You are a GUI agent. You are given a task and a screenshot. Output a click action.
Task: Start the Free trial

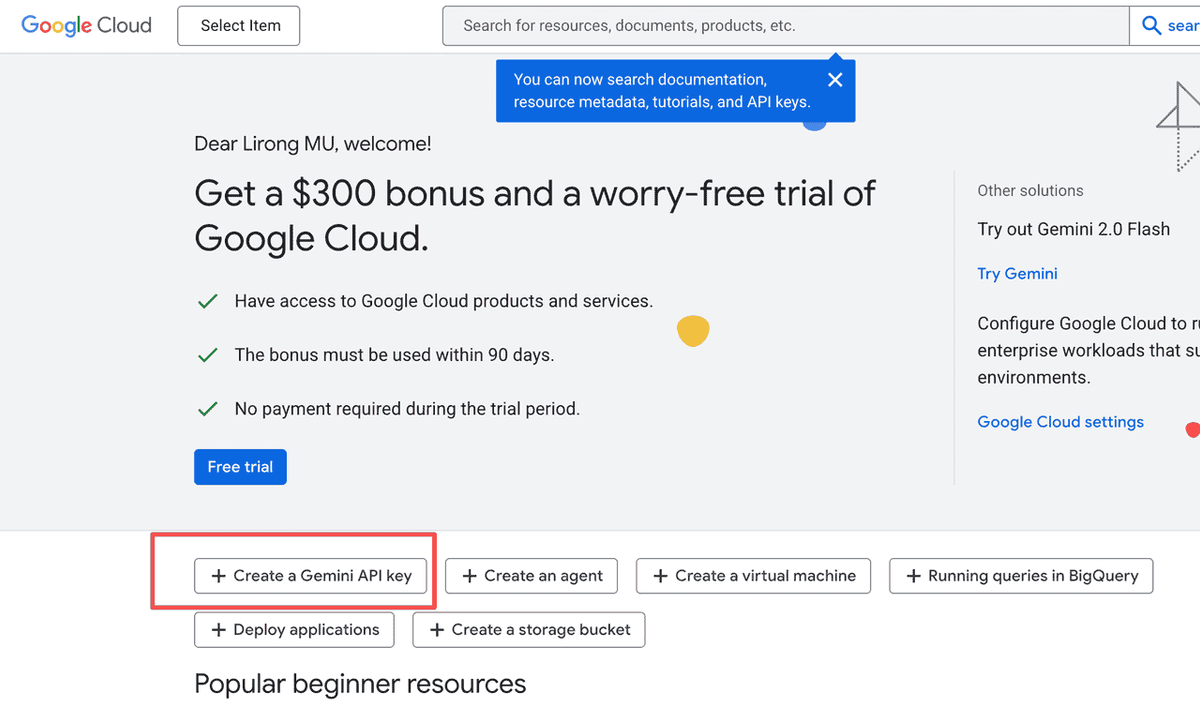click(x=240, y=467)
